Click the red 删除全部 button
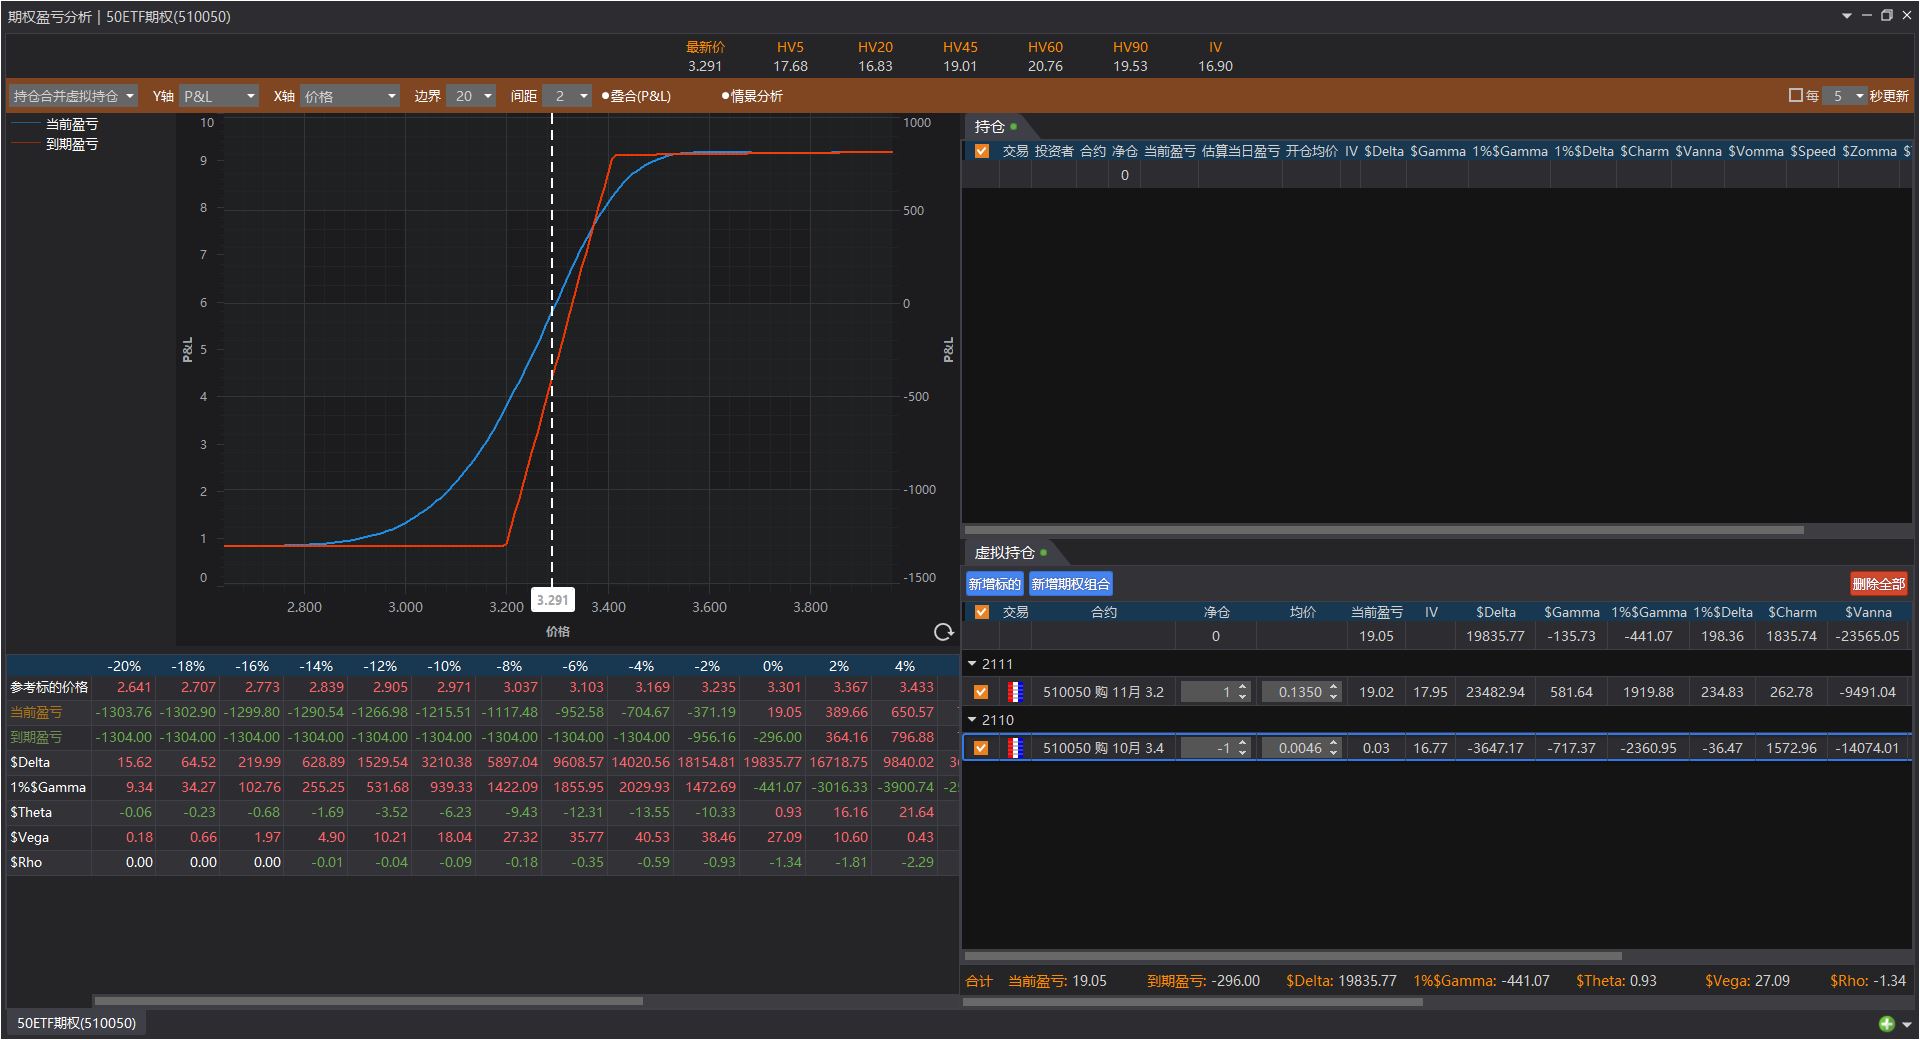This screenshot has height=1040, width=1920. tap(1878, 584)
